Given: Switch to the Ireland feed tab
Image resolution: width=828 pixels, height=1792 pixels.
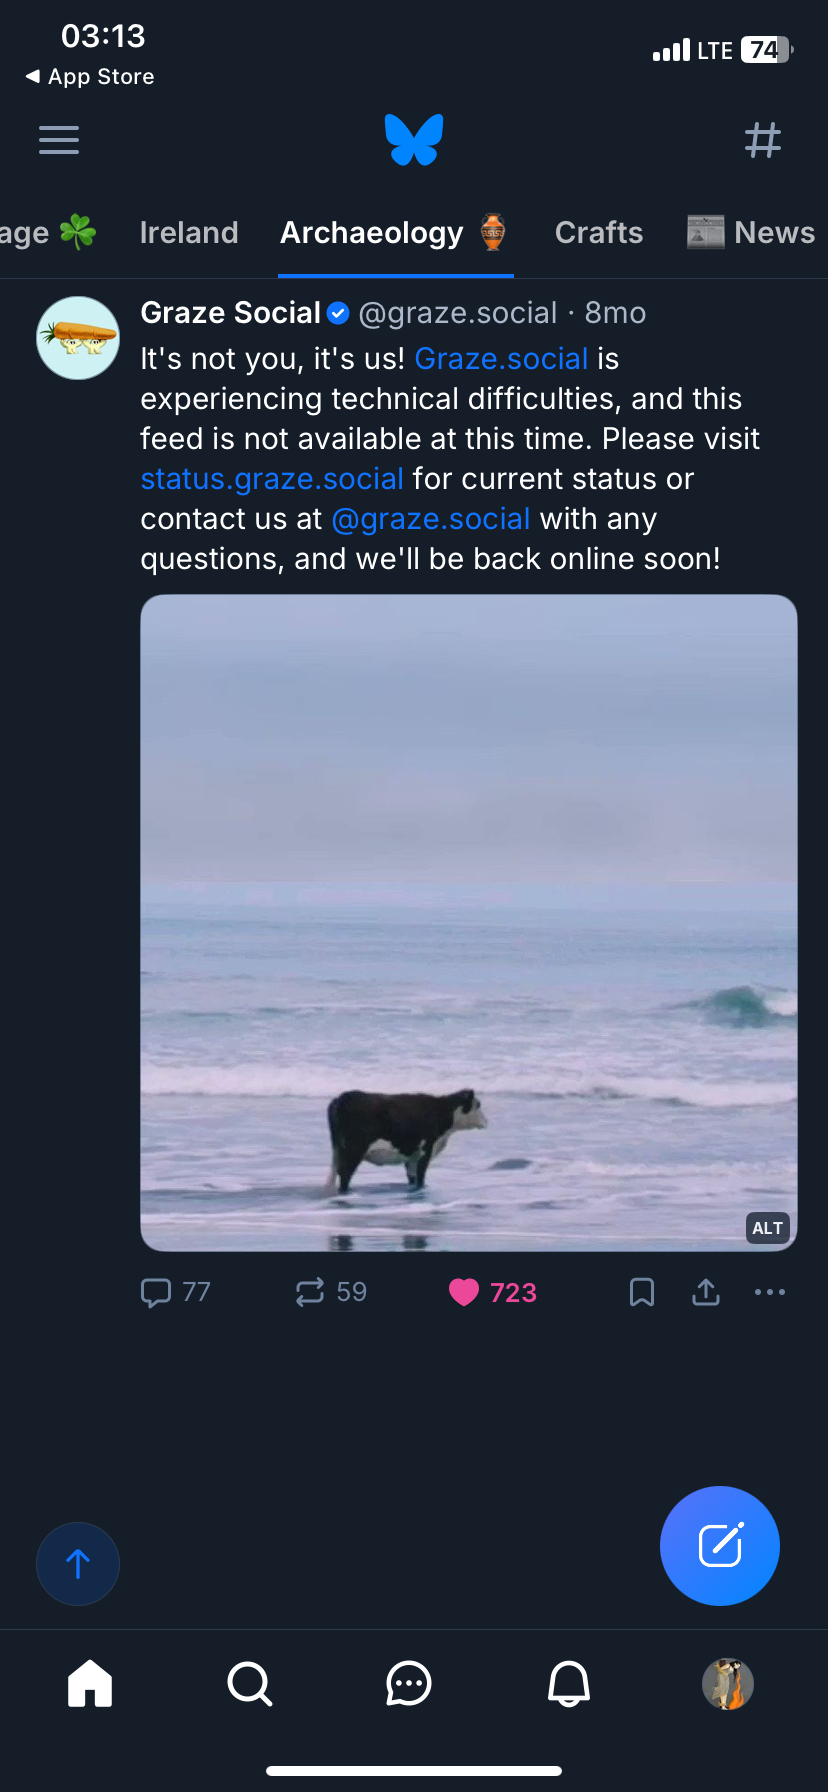Looking at the screenshot, I should click(x=189, y=233).
